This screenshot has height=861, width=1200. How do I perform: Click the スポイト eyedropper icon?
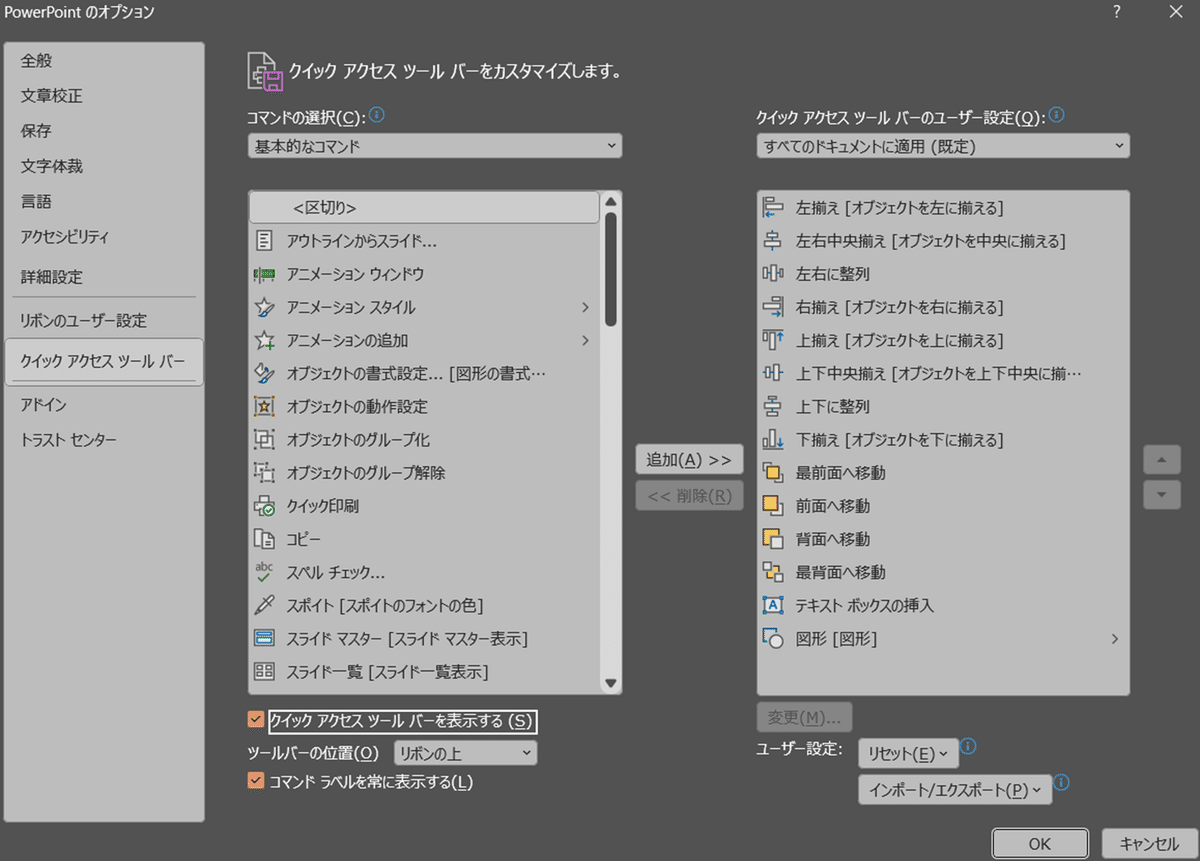pyautogui.click(x=264, y=605)
